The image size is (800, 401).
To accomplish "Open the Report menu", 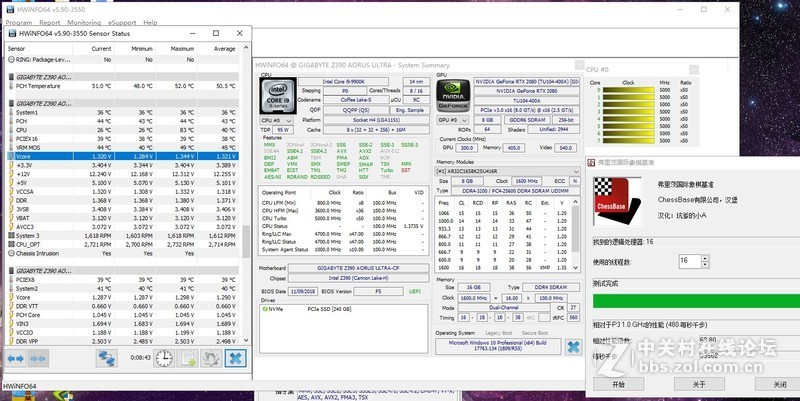I will coord(49,22).
